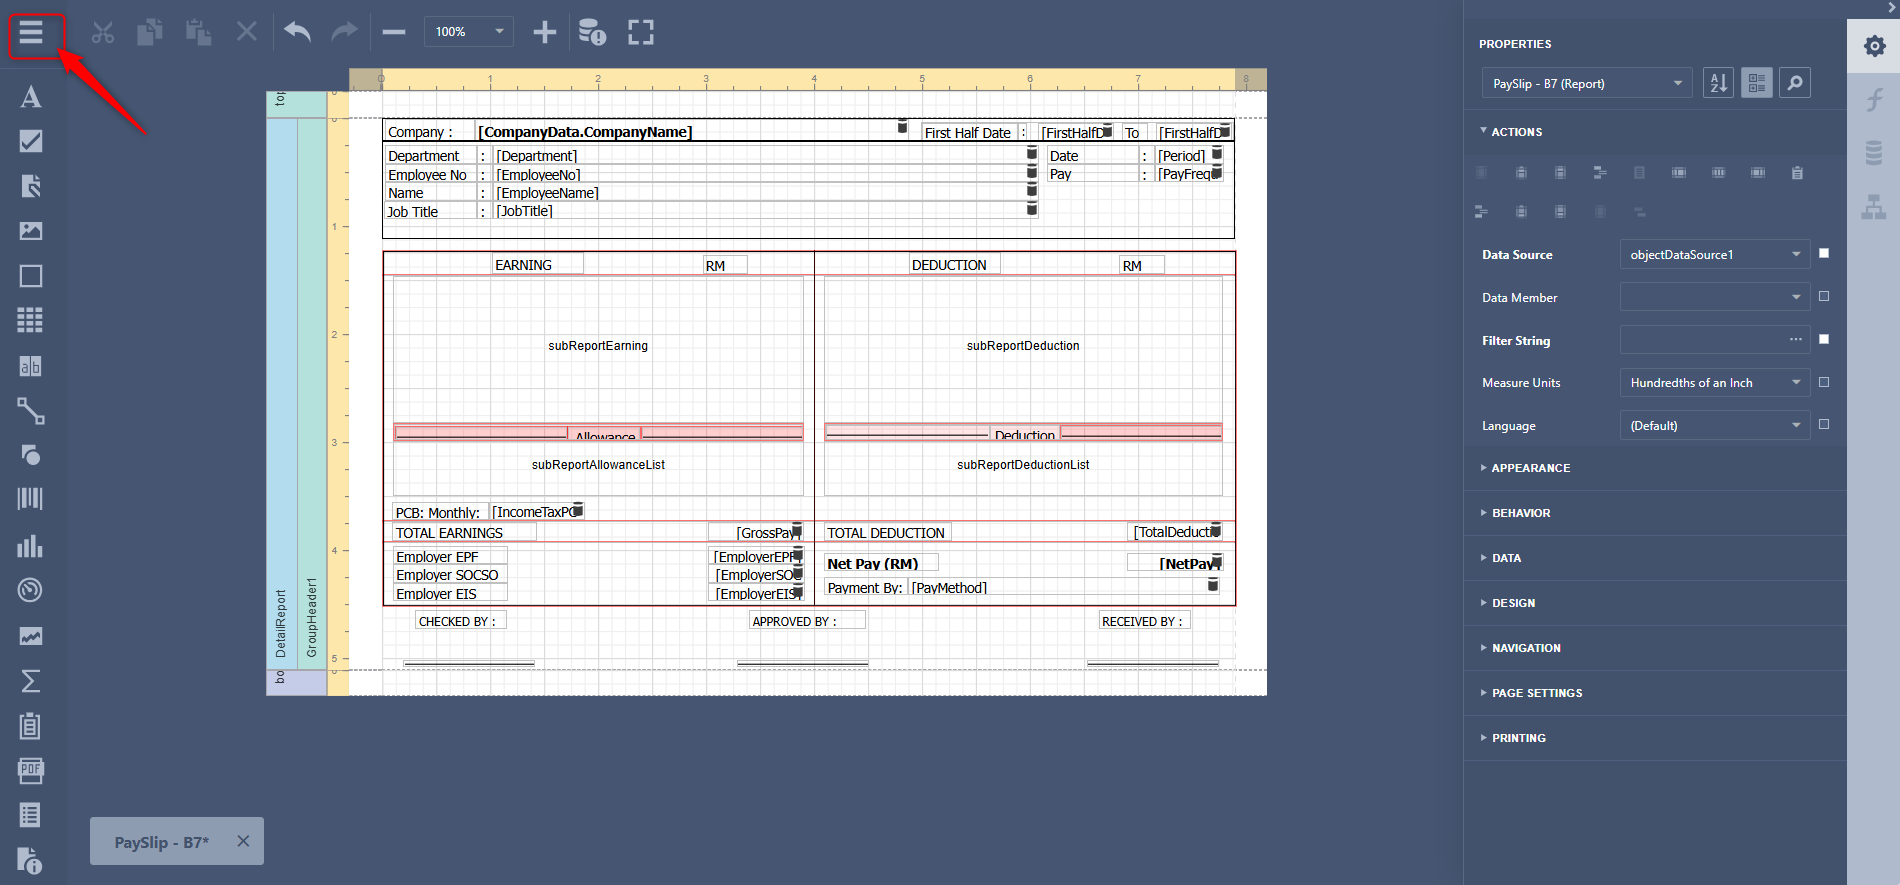Viewport: 1900px width, 885px height.
Task: Select the Line tool
Action: coord(31,411)
